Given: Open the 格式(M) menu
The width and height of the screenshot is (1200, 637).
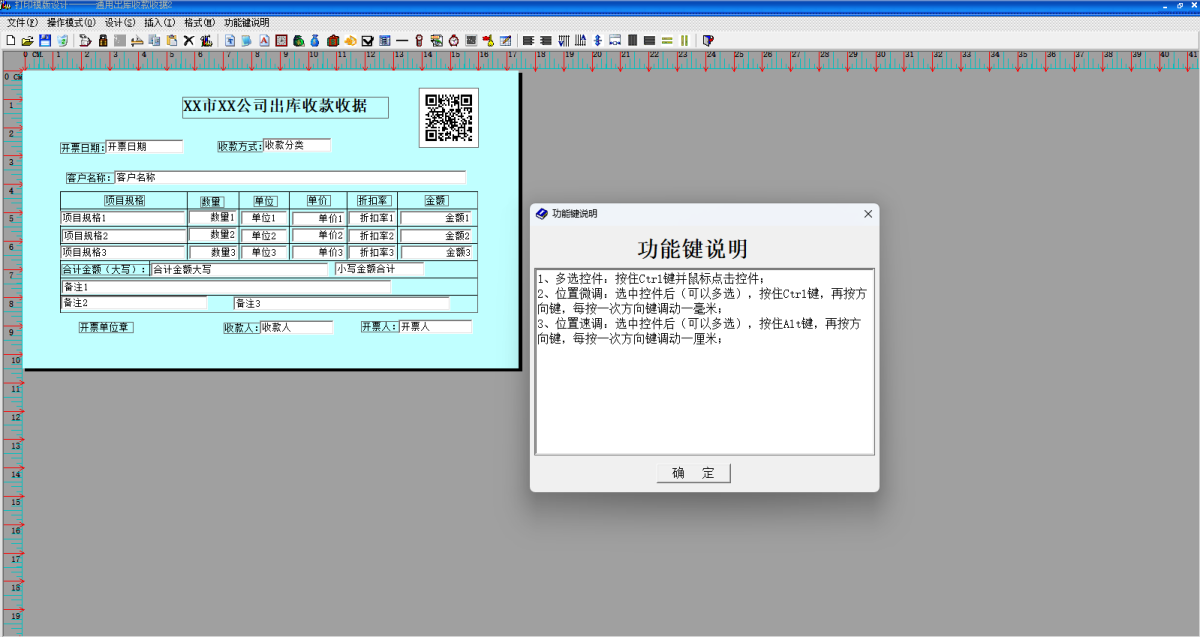Looking at the screenshot, I should pos(199,22).
